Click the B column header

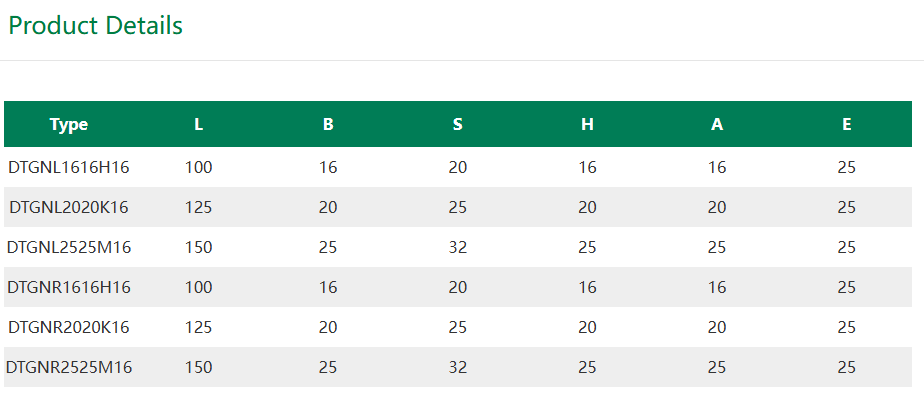click(328, 124)
